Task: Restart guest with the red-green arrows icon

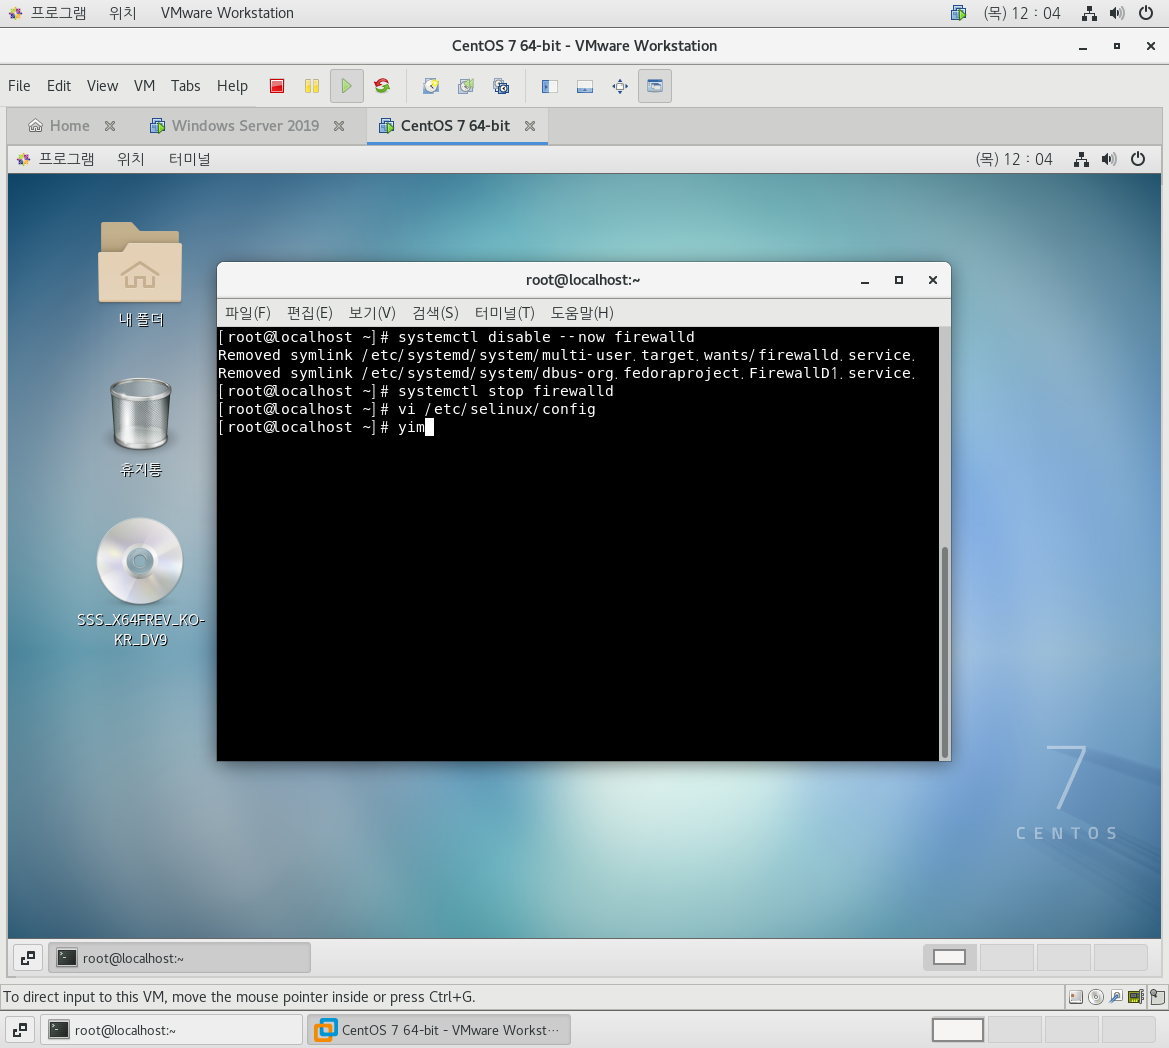Action: coord(382,86)
